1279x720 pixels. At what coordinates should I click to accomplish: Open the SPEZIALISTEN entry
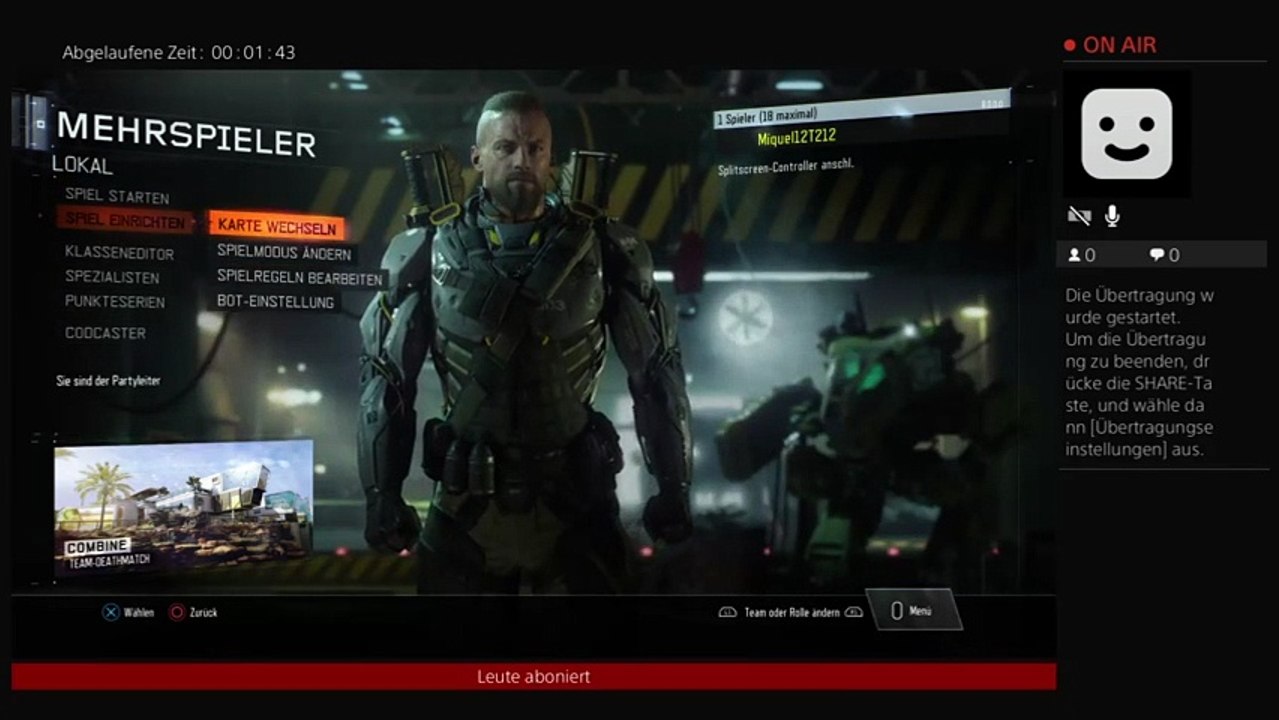[112, 277]
